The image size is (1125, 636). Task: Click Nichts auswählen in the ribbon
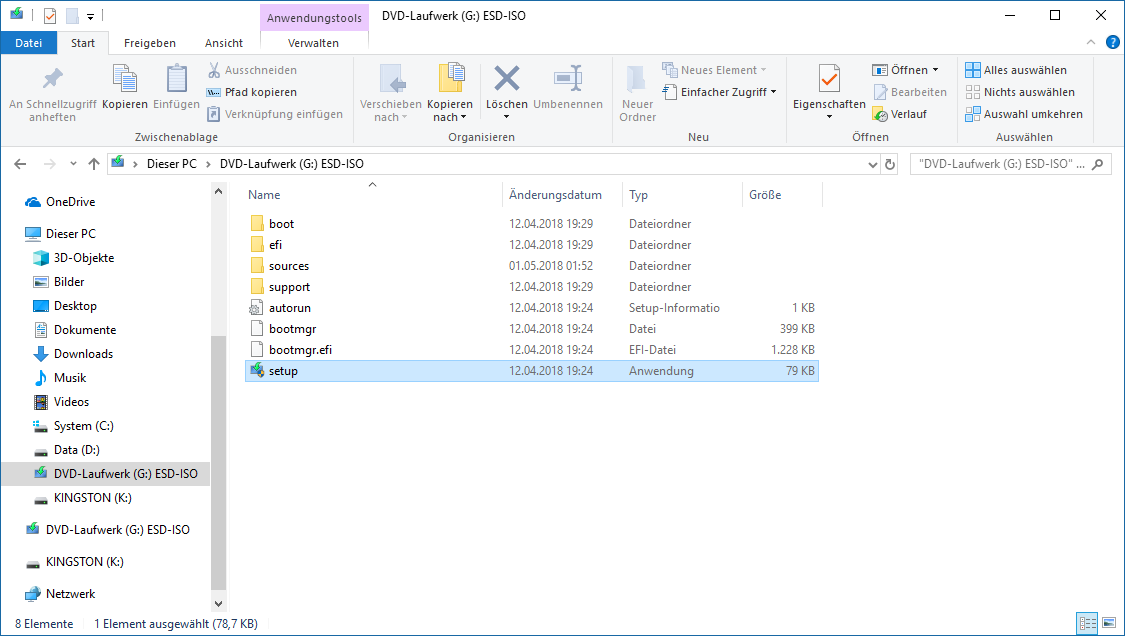point(1020,92)
